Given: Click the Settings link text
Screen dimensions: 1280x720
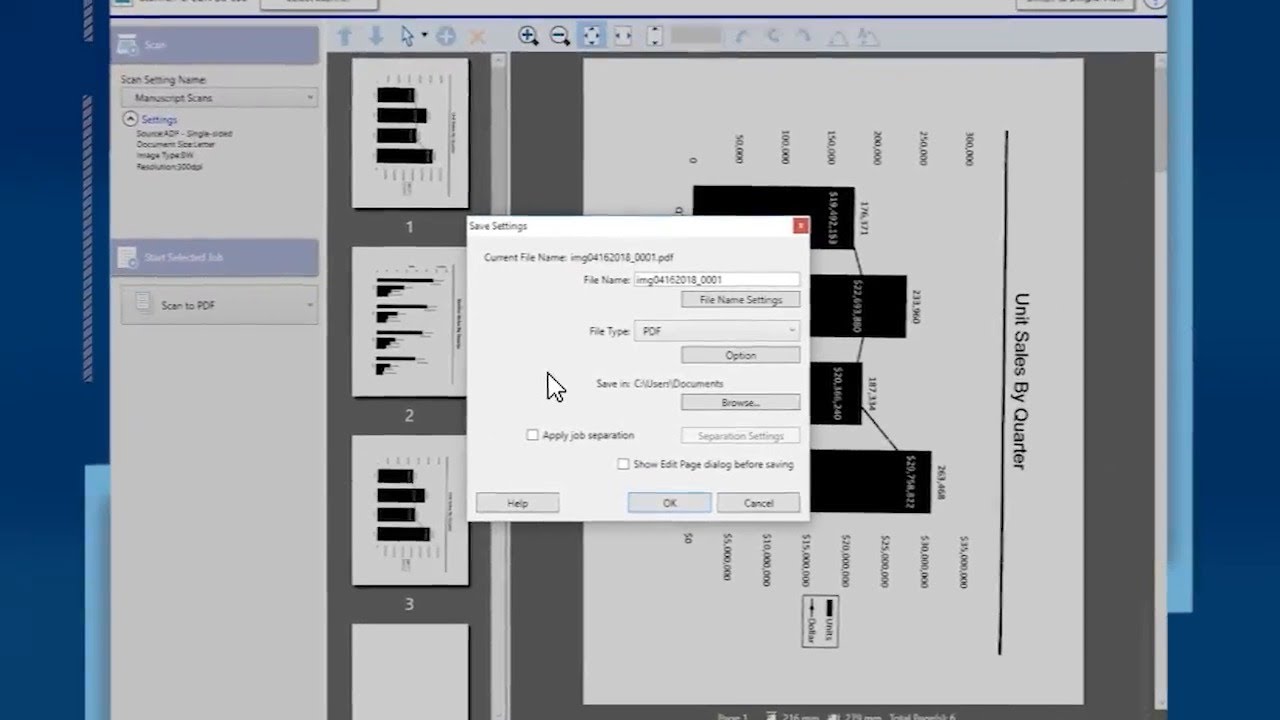Looking at the screenshot, I should point(159,119).
